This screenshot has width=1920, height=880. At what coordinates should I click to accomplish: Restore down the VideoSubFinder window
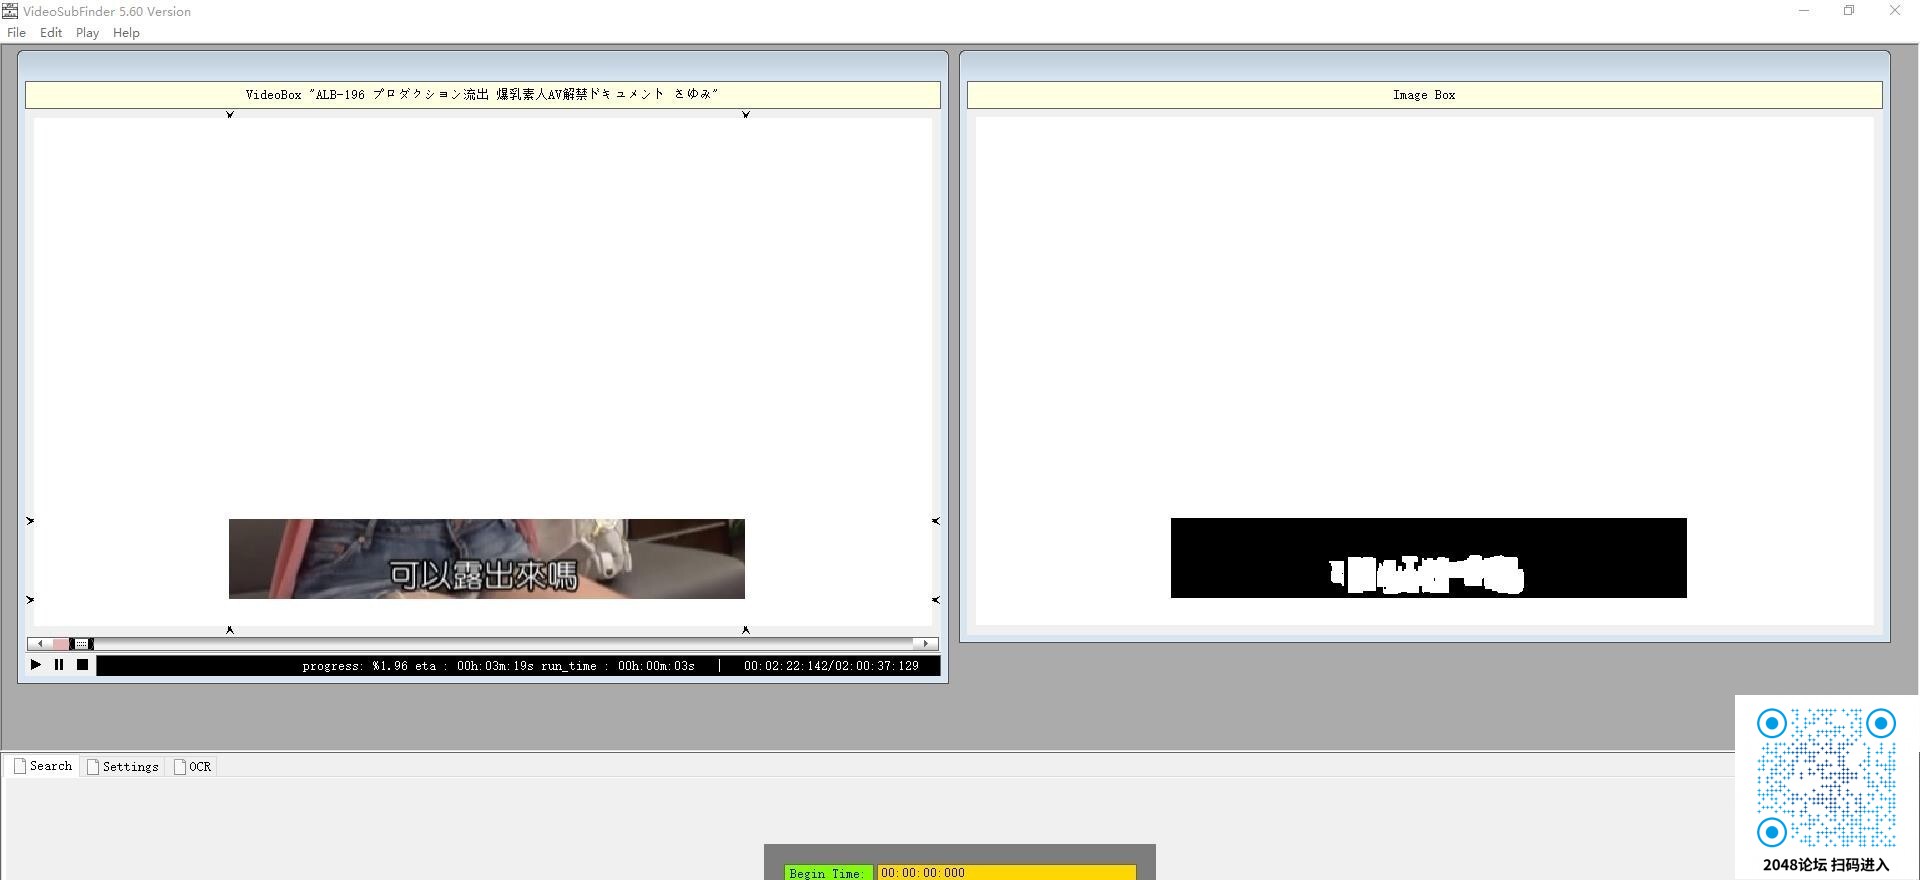point(1849,11)
